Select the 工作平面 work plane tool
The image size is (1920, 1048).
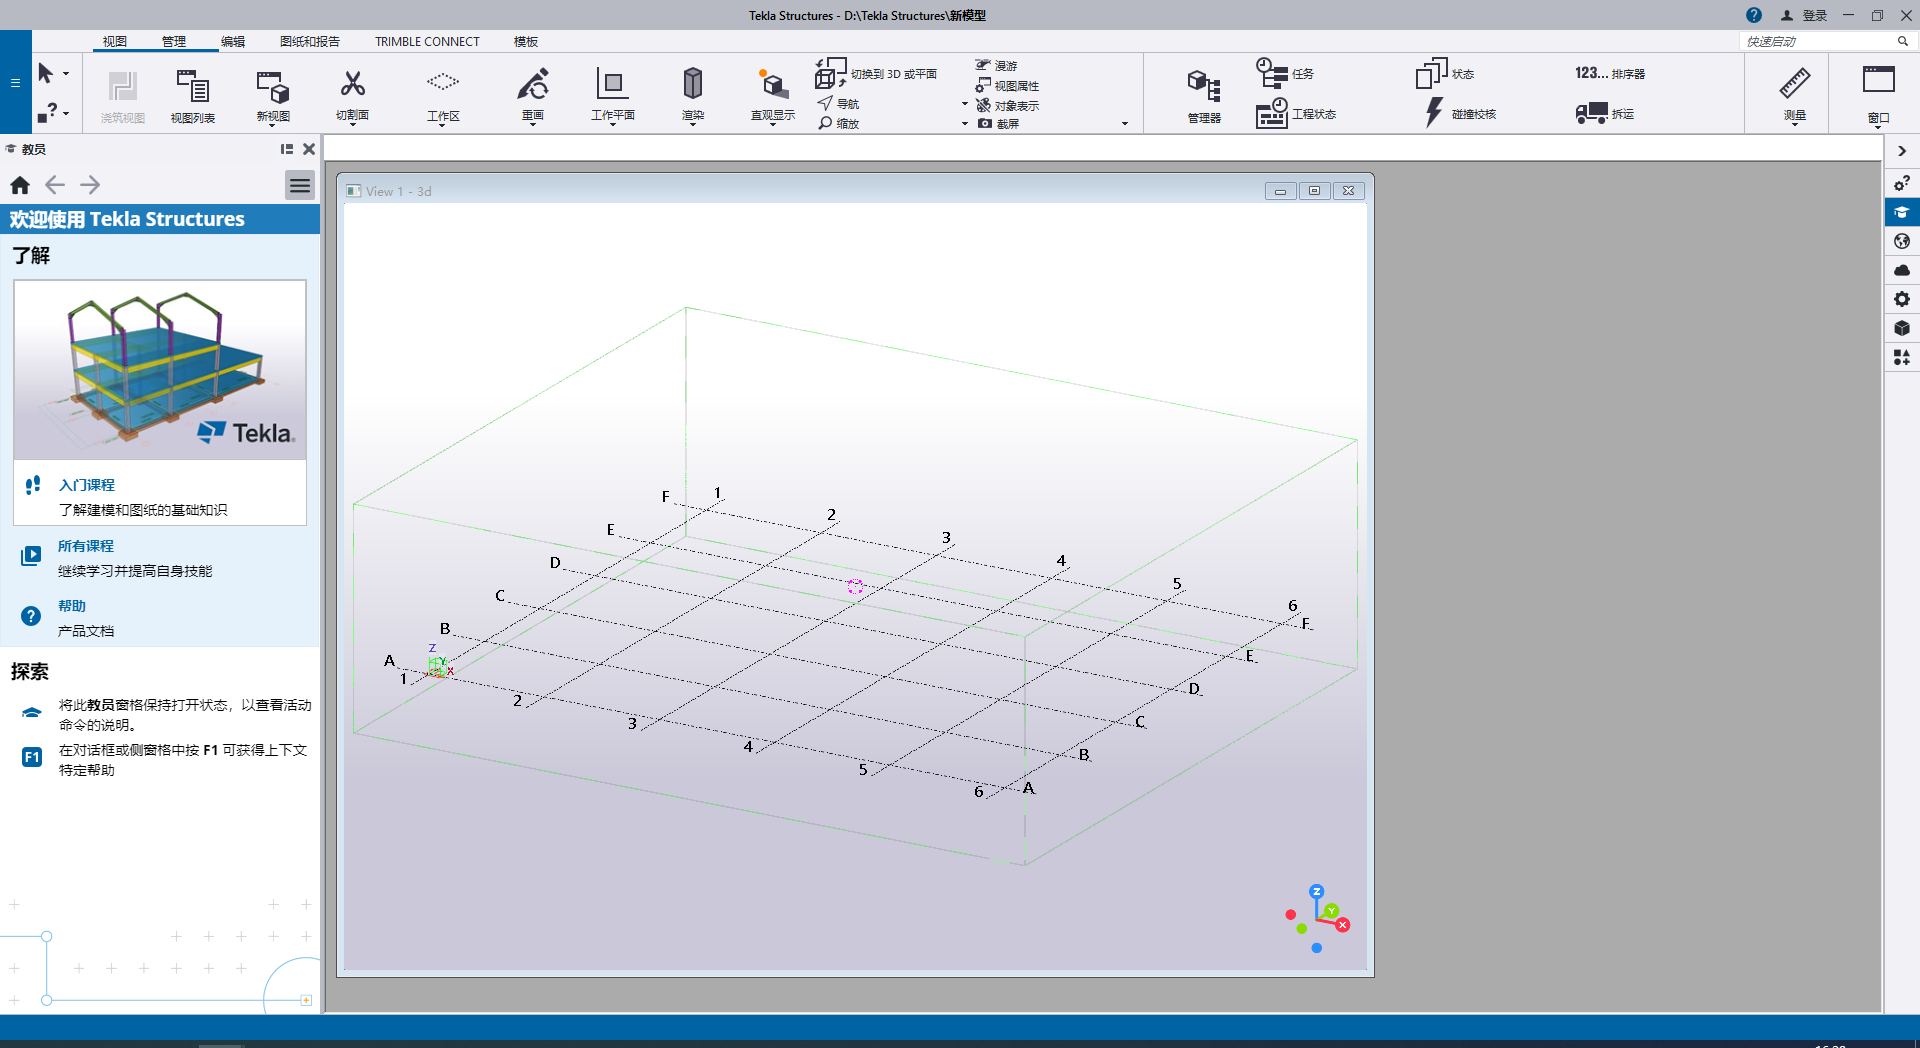tap(612, 90)
